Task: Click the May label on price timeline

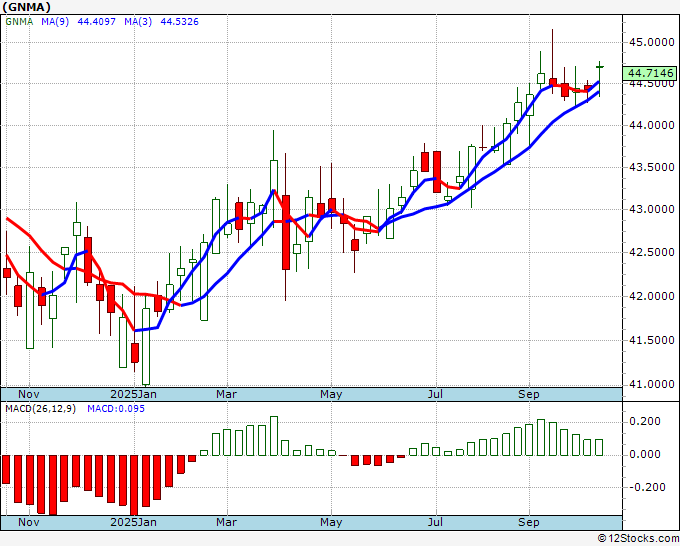Action: coord(331,394)
